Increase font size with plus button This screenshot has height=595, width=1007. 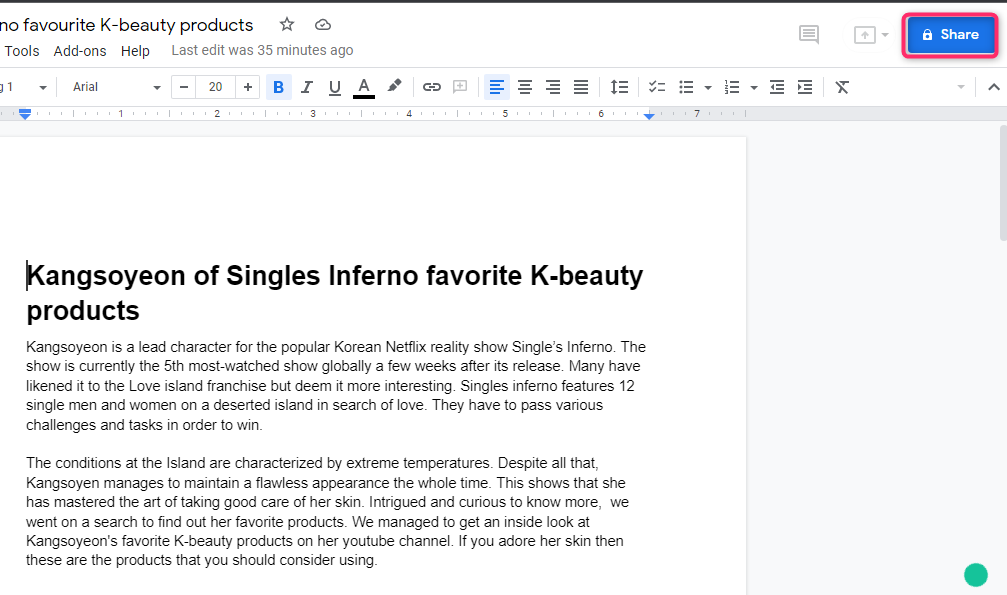tap(247, 87)
